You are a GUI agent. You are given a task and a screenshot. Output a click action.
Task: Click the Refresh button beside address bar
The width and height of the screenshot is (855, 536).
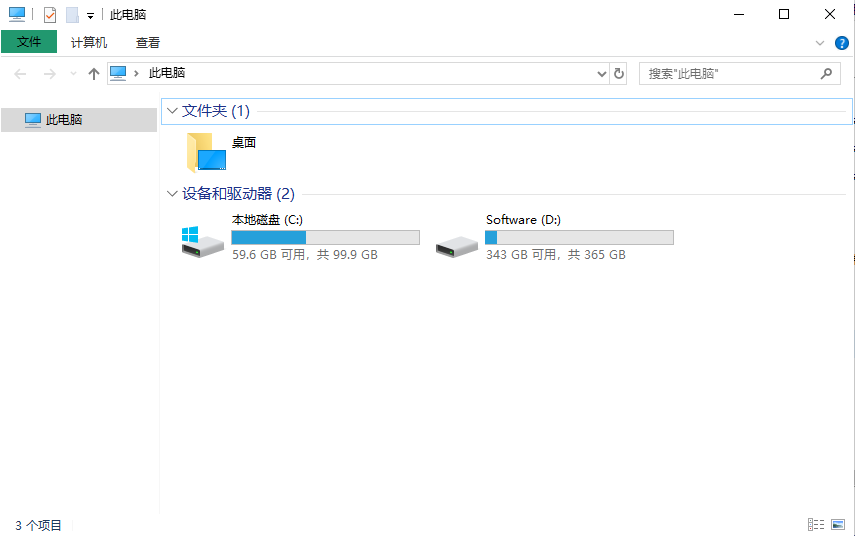point(619,74)
